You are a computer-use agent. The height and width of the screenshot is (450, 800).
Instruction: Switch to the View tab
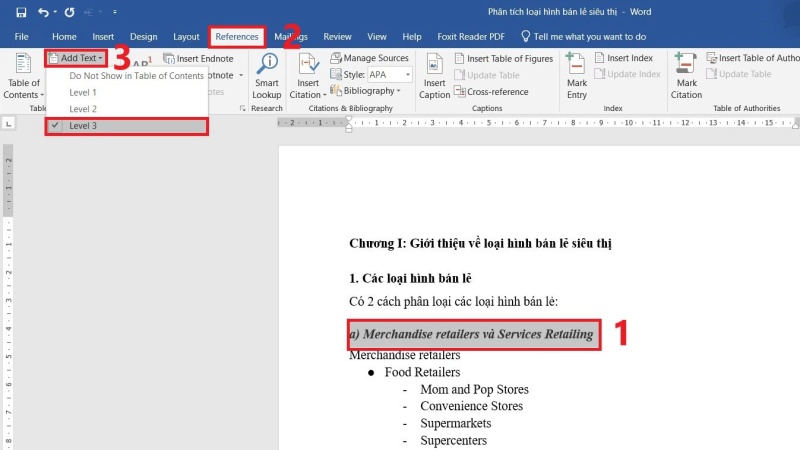[x=377, y=37]
